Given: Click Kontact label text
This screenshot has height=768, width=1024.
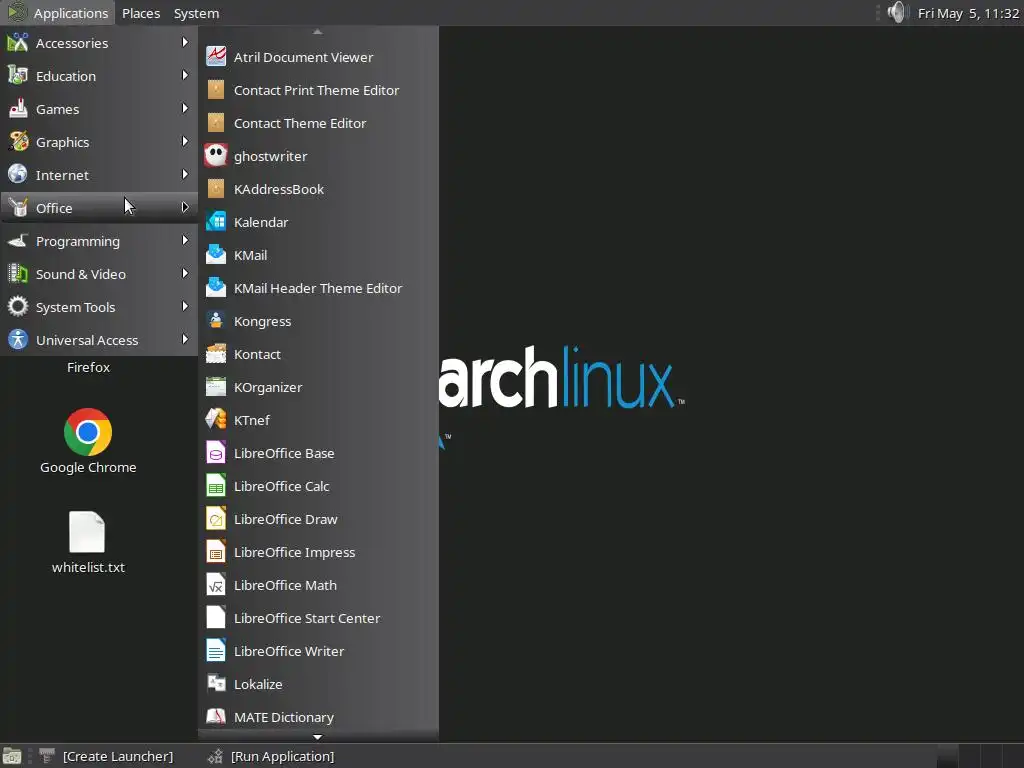Looking at the screenshot, I should coord(257,354).
